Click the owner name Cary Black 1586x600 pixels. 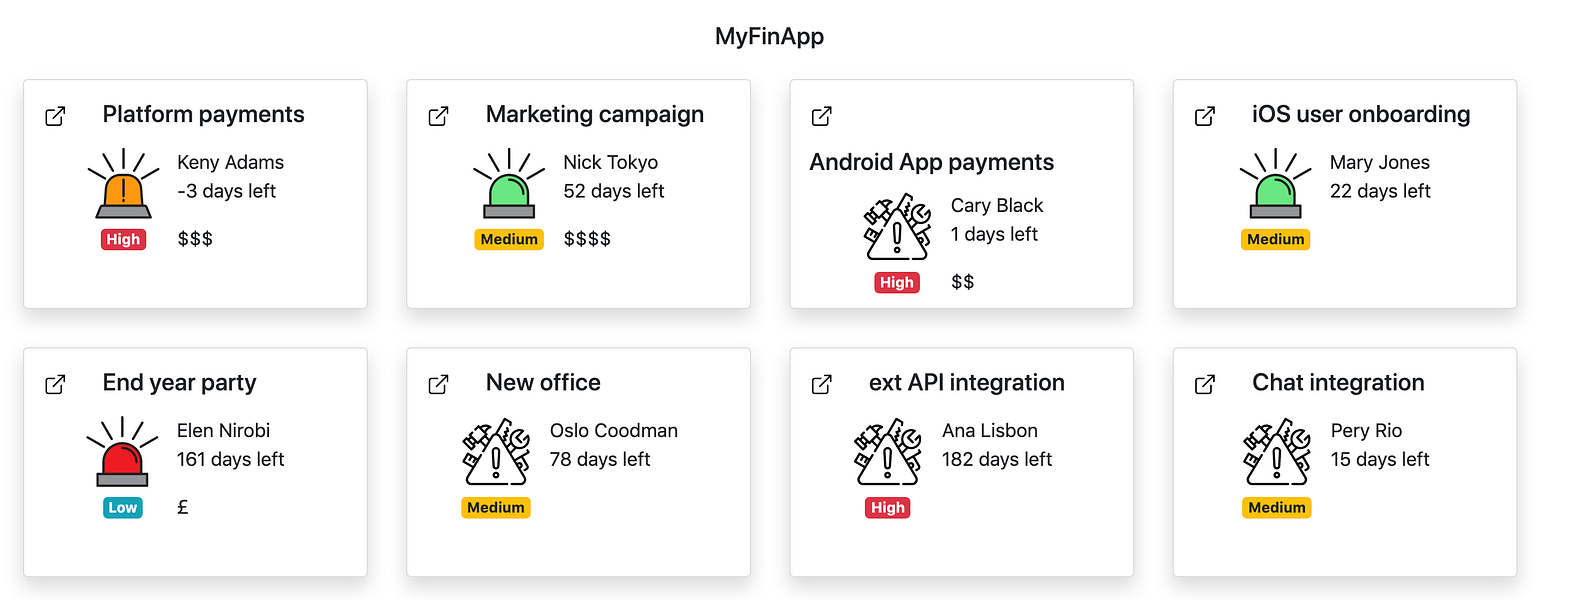(x=997, y=205)
